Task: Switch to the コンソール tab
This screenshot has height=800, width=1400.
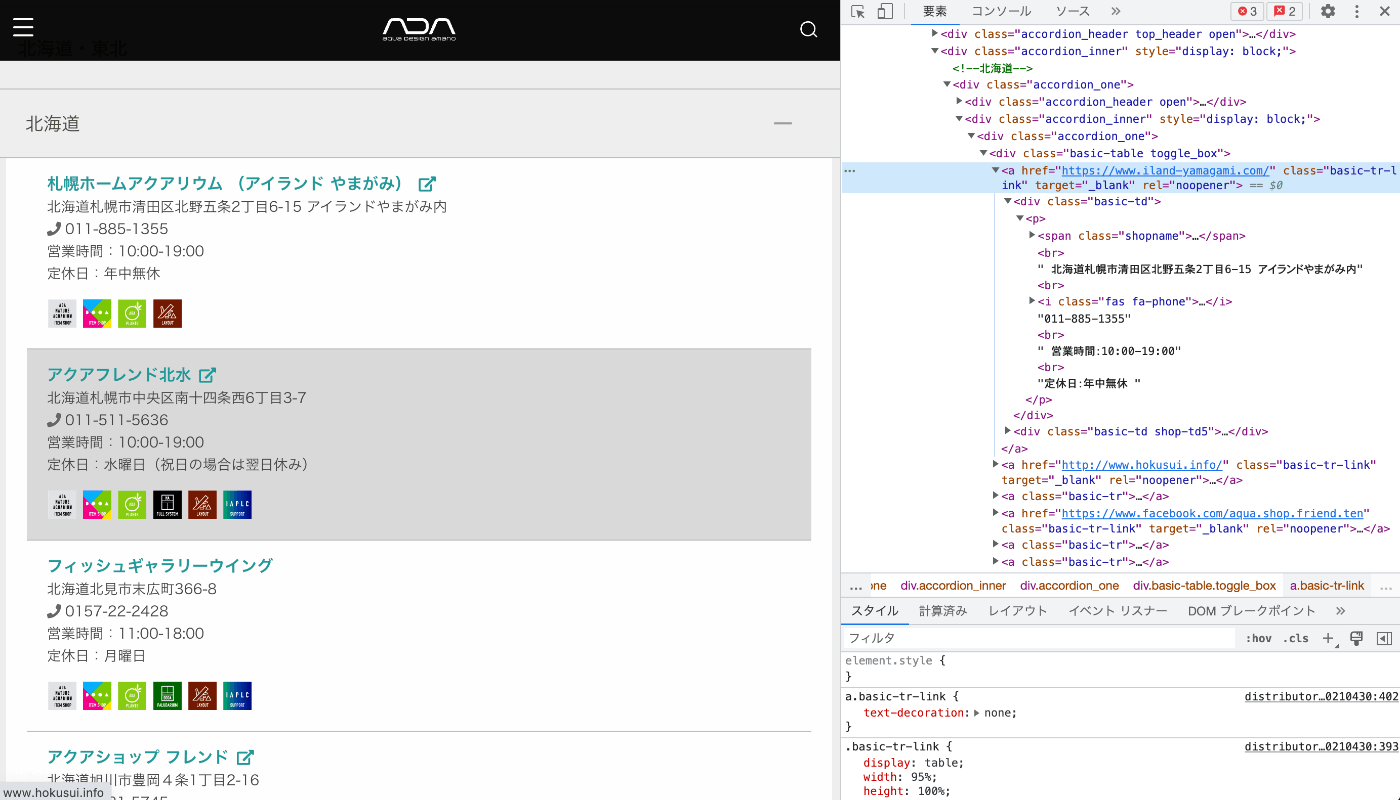Action: (1001, 11)
